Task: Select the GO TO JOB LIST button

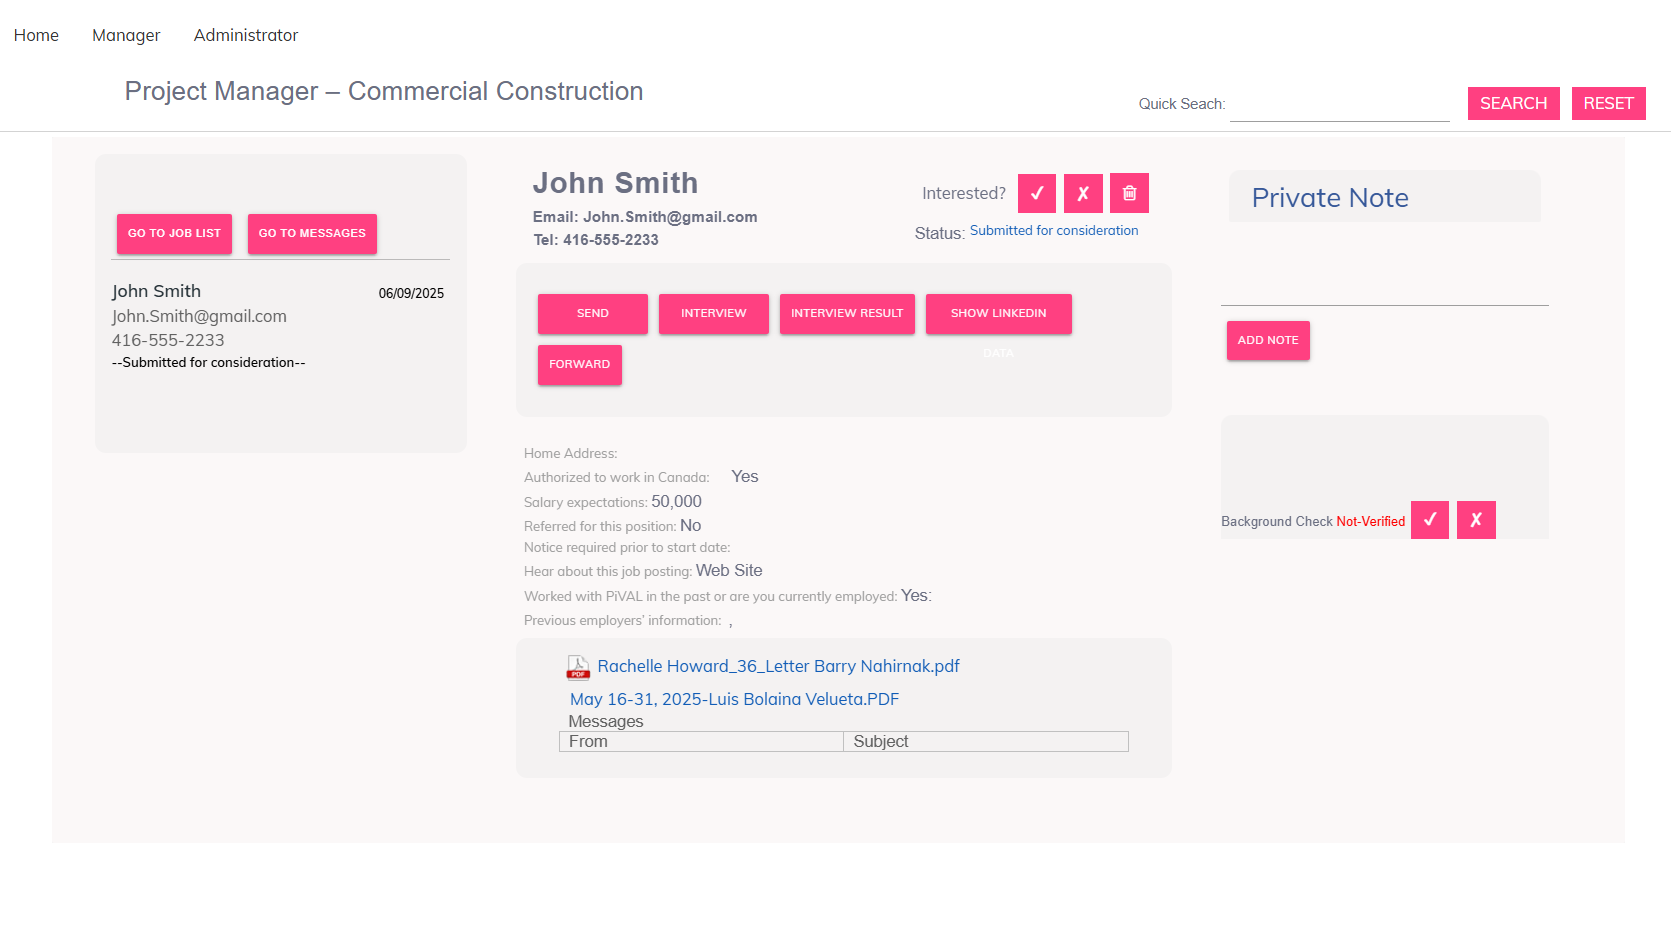Action: point(173,233)
